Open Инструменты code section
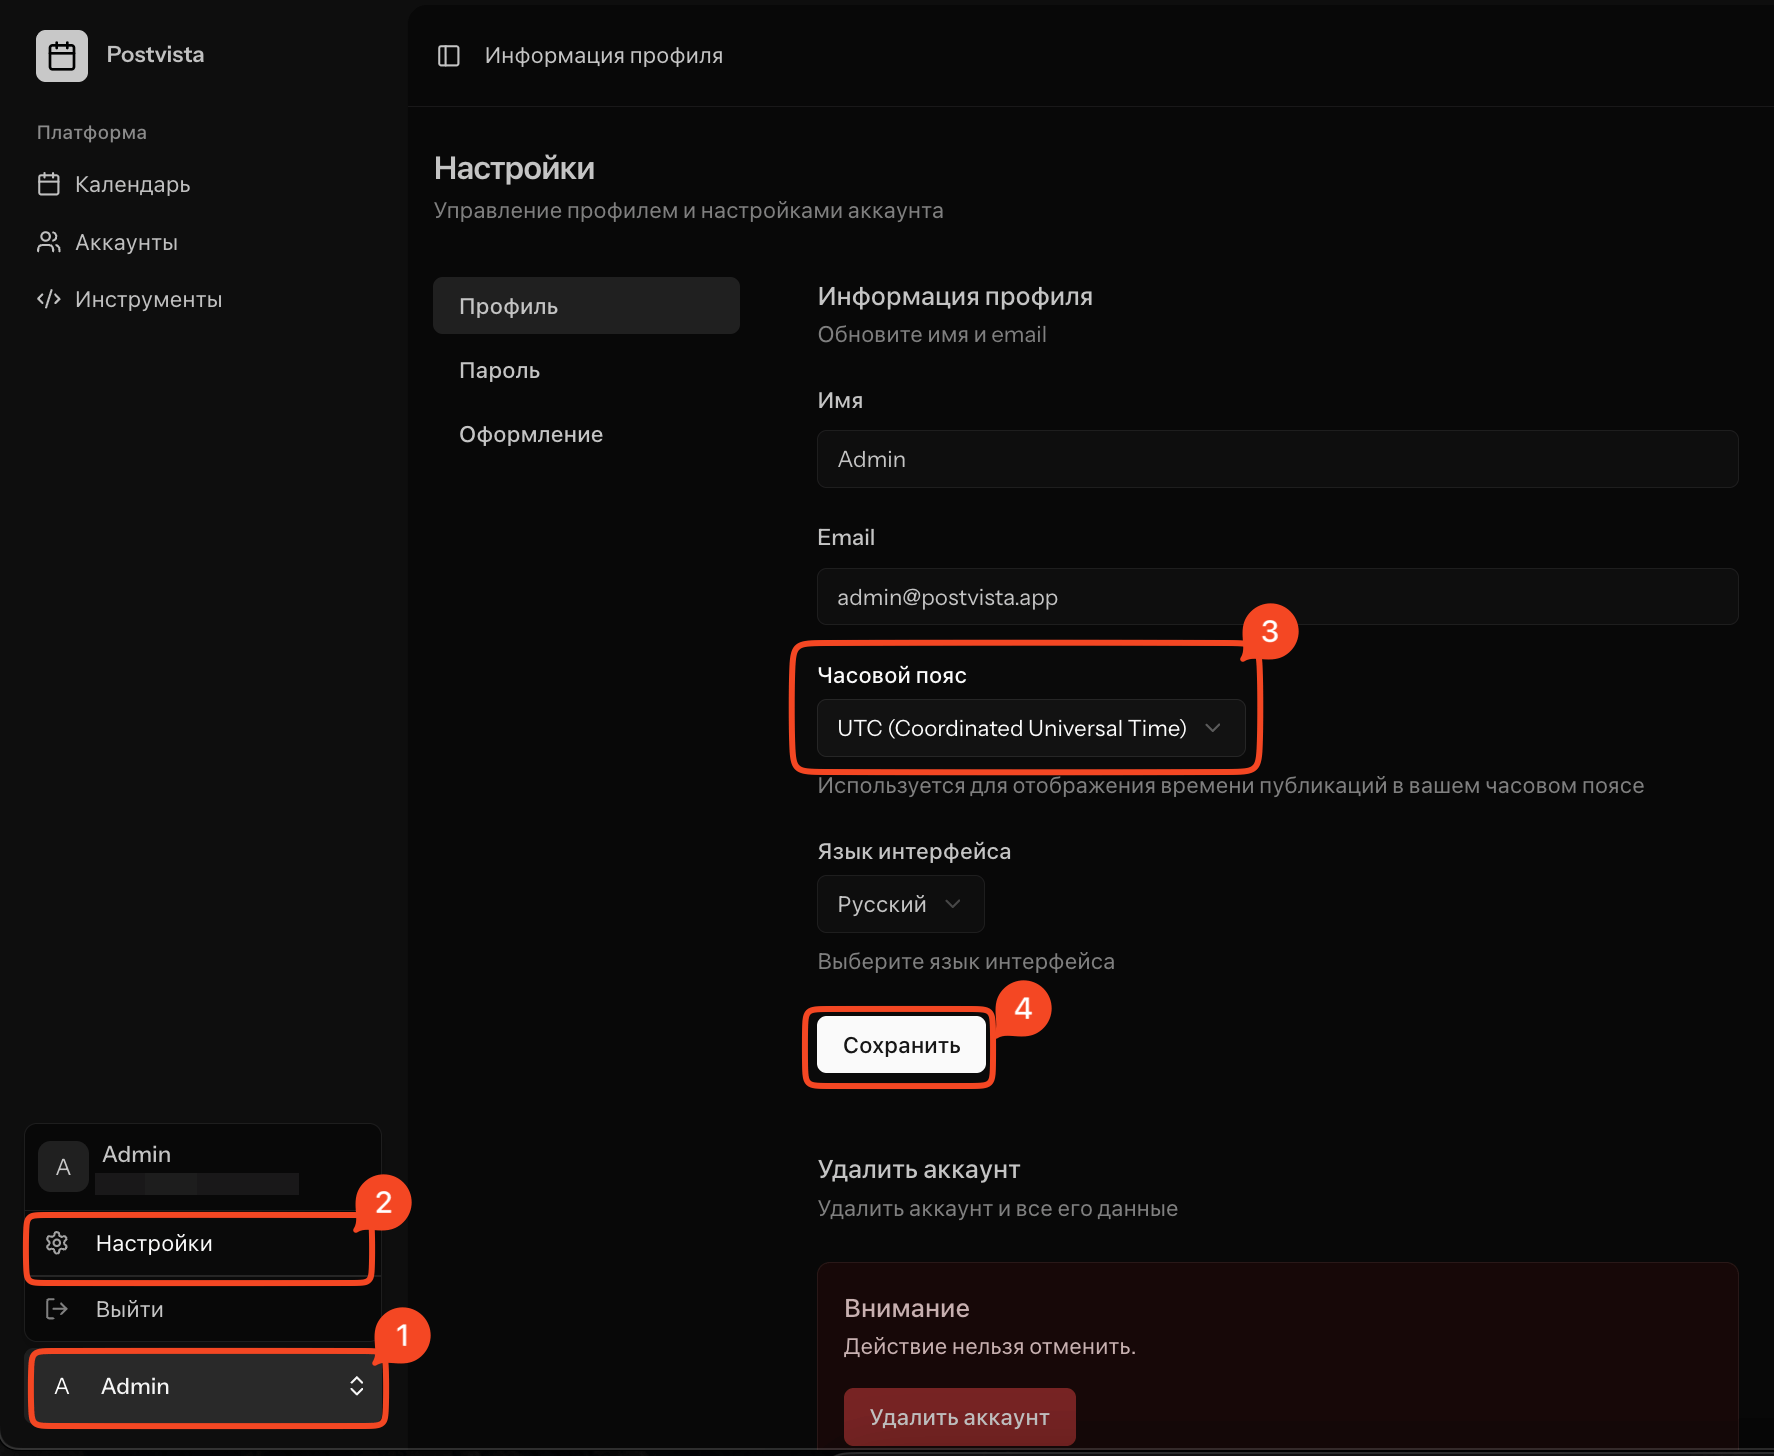The image size is (1774, 1456). click(x=148, y=300)
